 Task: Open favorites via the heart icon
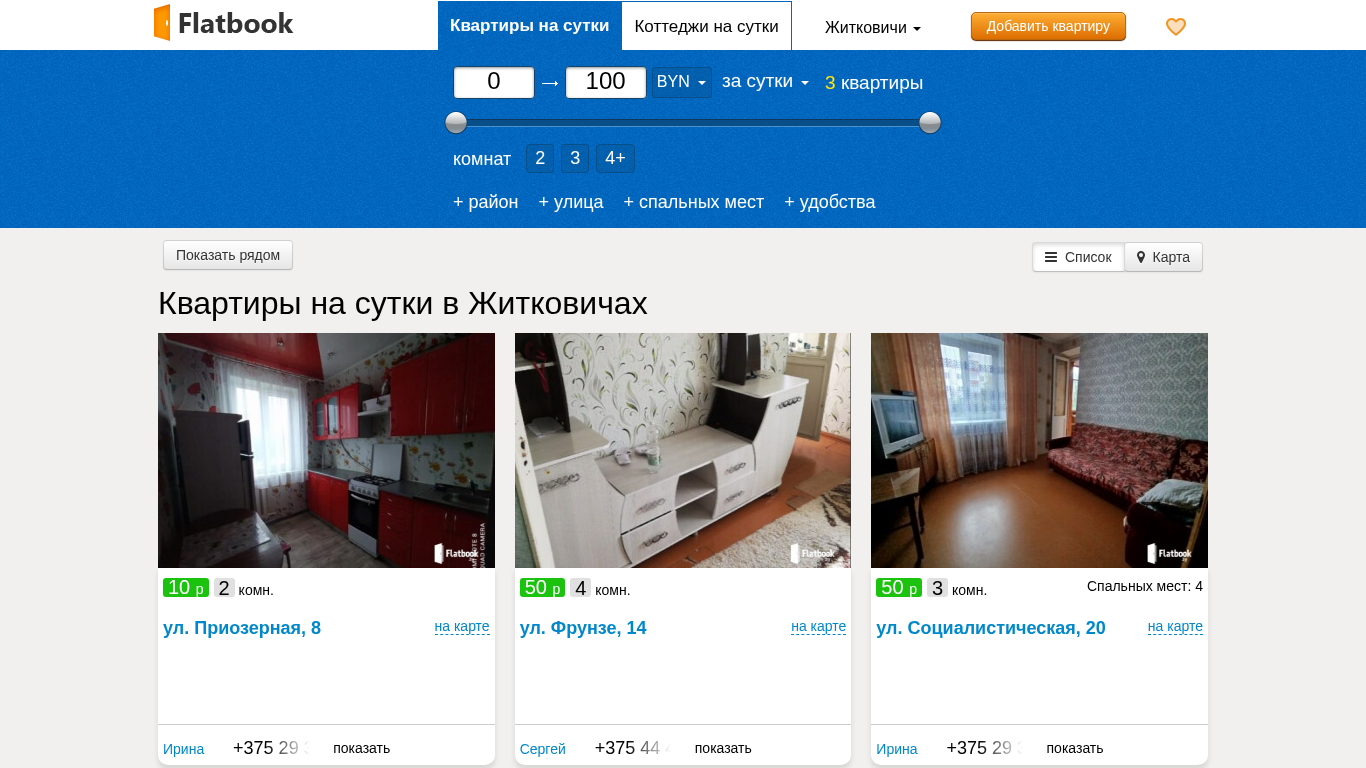pos(1176,27)
